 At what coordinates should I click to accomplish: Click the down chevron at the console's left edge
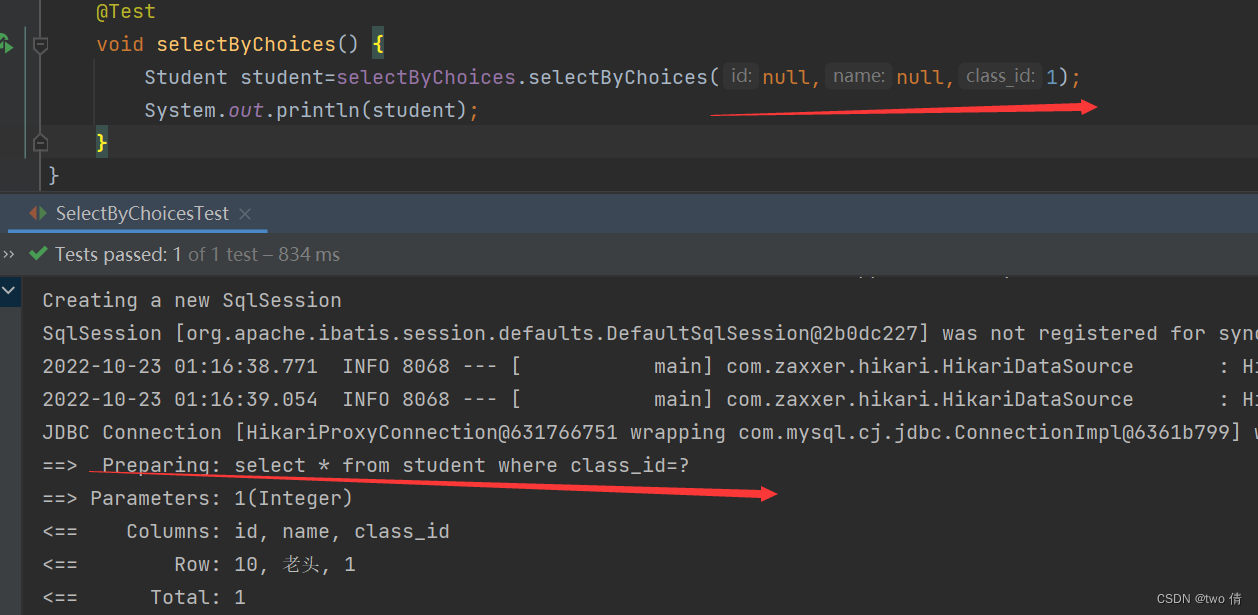point(9,292)
